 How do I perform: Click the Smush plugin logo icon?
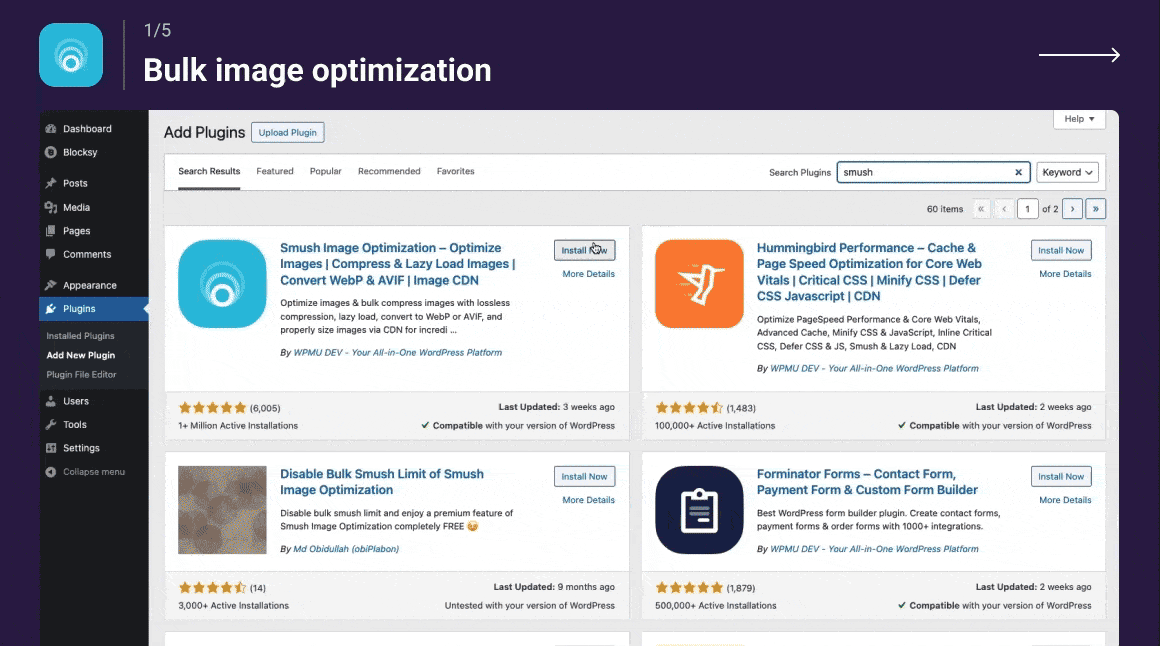click(x=222, y=284)
